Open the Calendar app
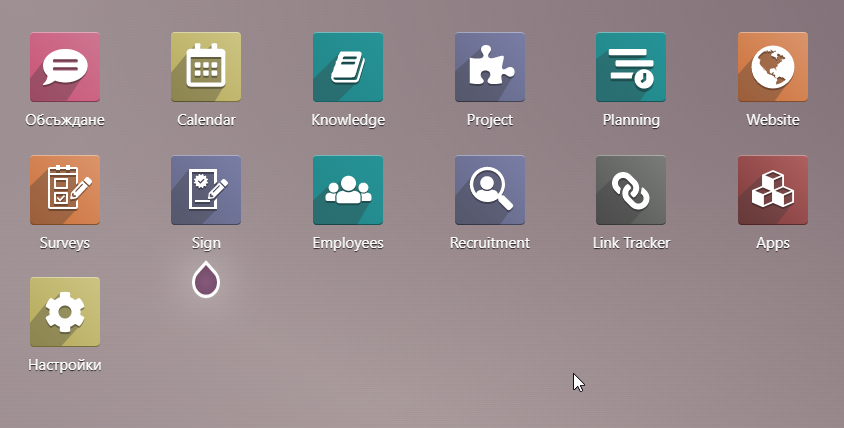 pos(206,67)
